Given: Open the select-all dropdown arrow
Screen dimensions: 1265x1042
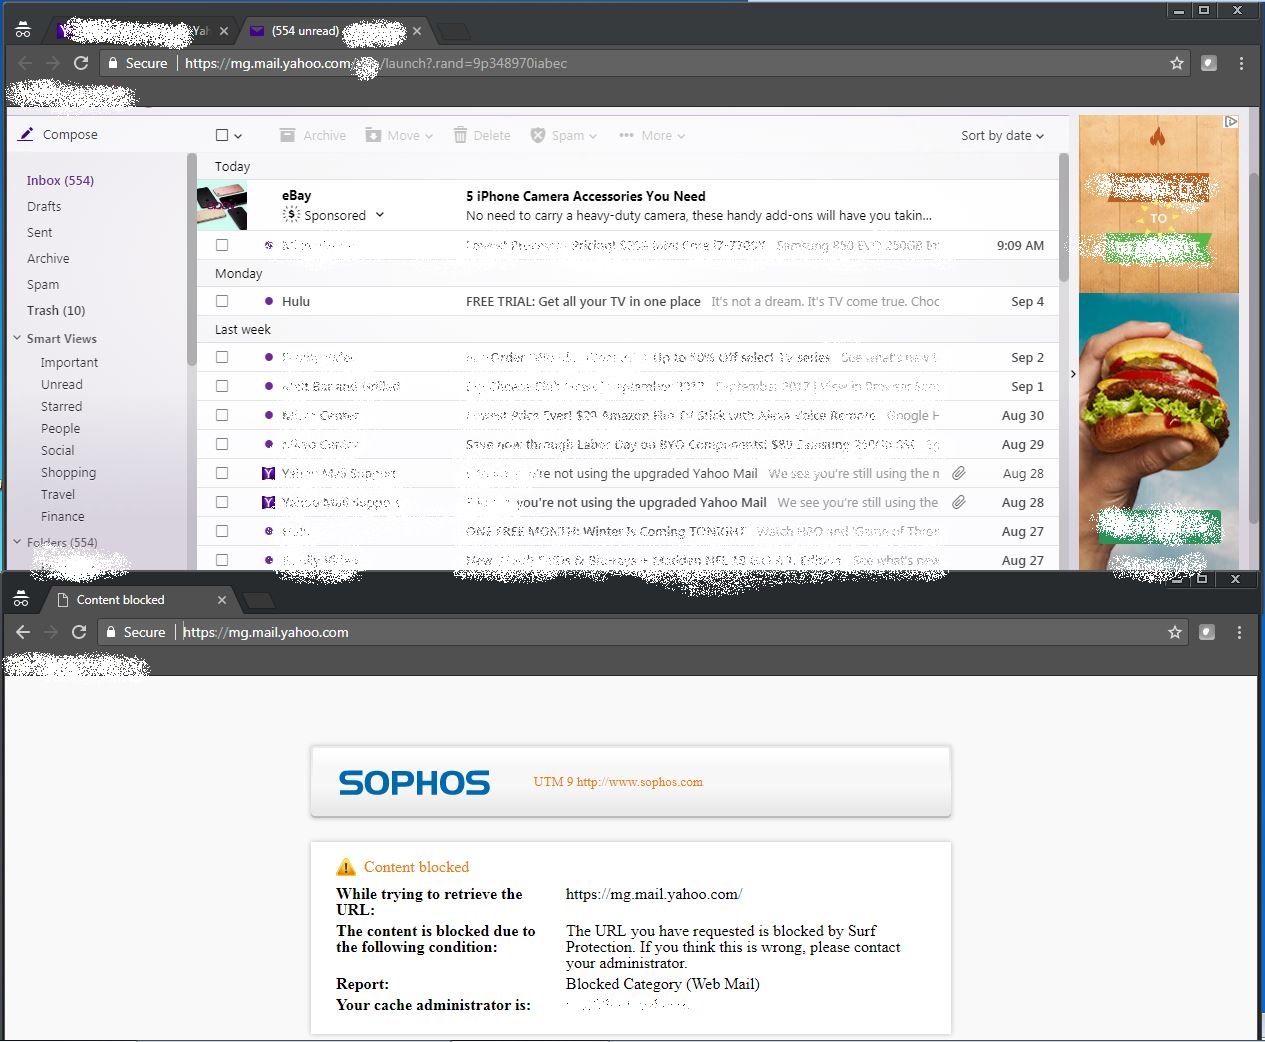Looking at the screenshot, I should click(x=238, y=136).
